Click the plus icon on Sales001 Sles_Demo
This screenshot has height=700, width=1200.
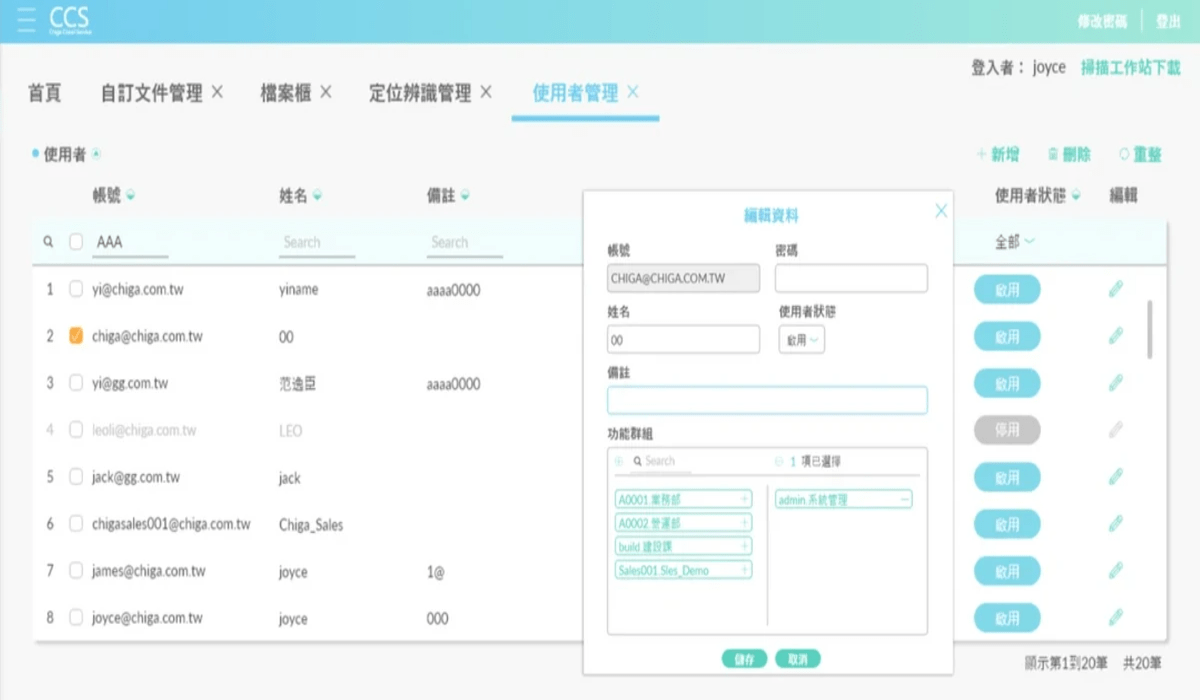pyautogui.click(x=744, y=570)
